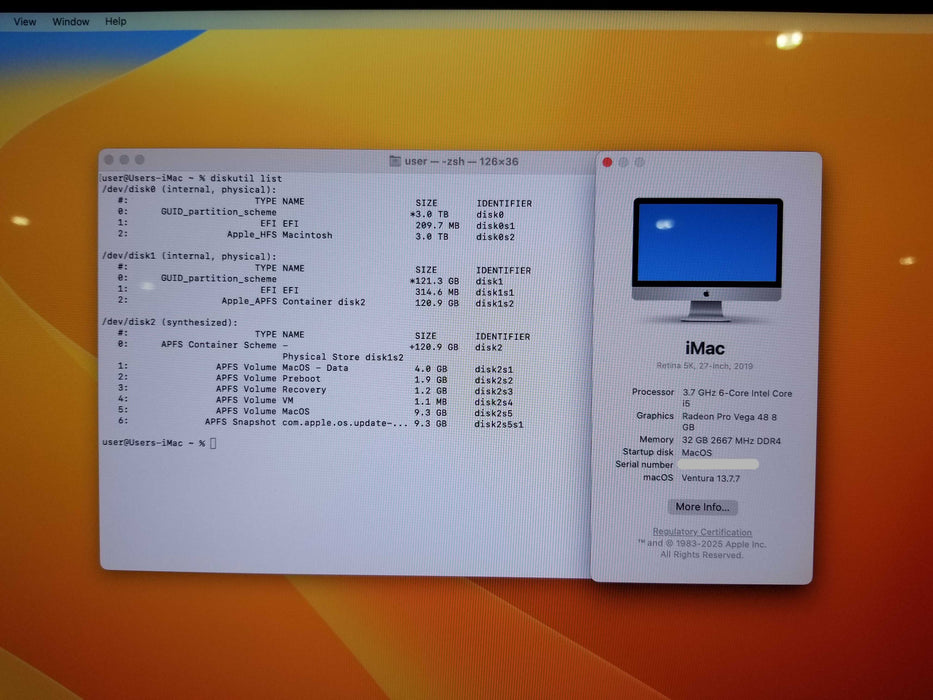Click the Terminal title 'user — -zsh — 126×36'
Image resolution: width=933 pixels, height=700 pixels.
[461, 161]
